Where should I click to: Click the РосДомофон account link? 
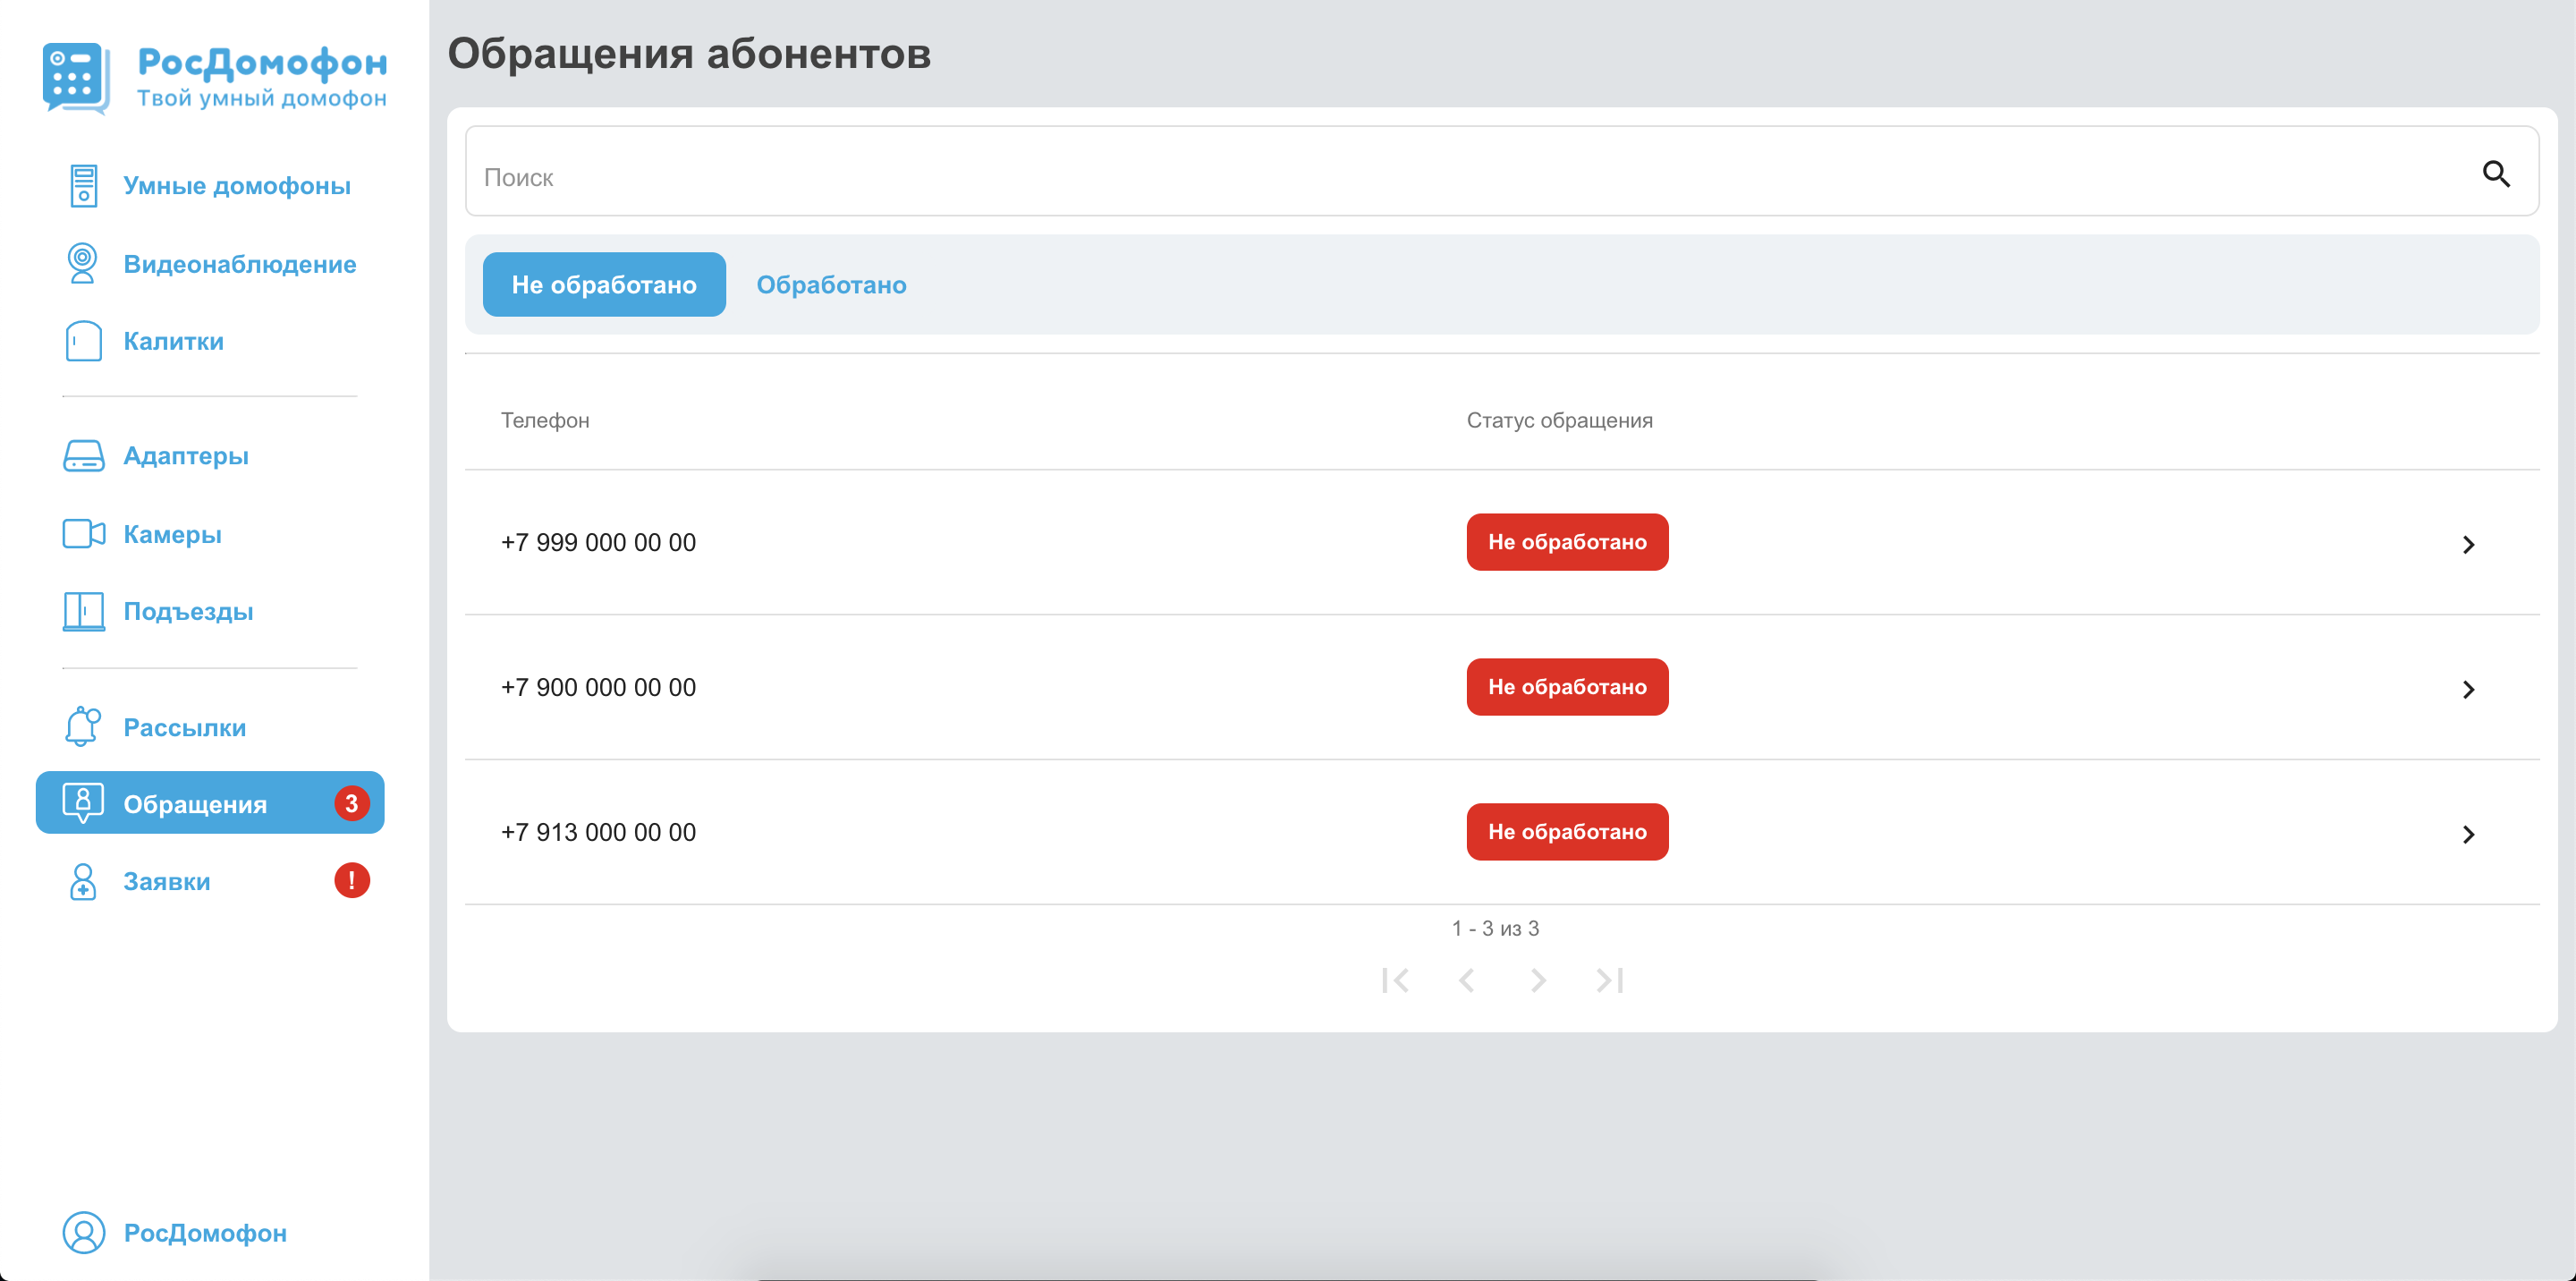(x=205, y=1233)
